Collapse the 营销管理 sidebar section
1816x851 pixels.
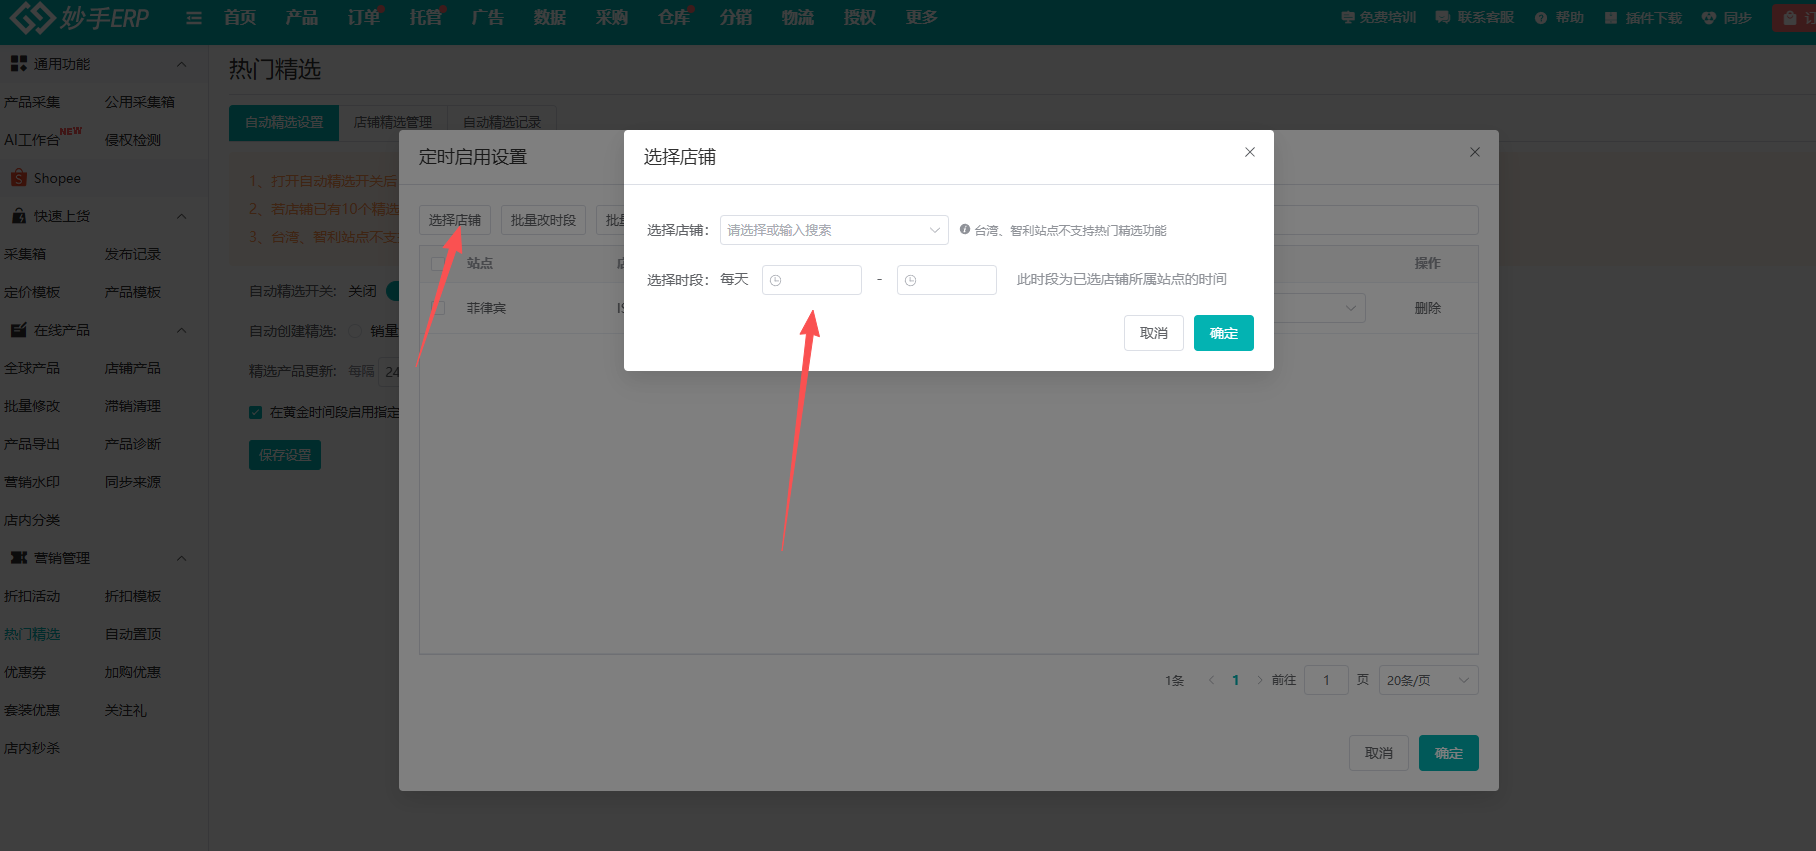click(x=181, y=558)
